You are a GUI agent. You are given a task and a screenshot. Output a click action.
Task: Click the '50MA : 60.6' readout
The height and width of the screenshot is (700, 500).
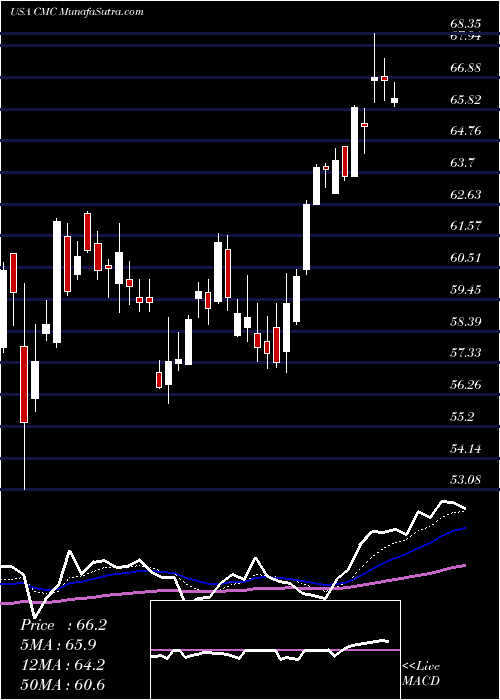tap(63, 684)
